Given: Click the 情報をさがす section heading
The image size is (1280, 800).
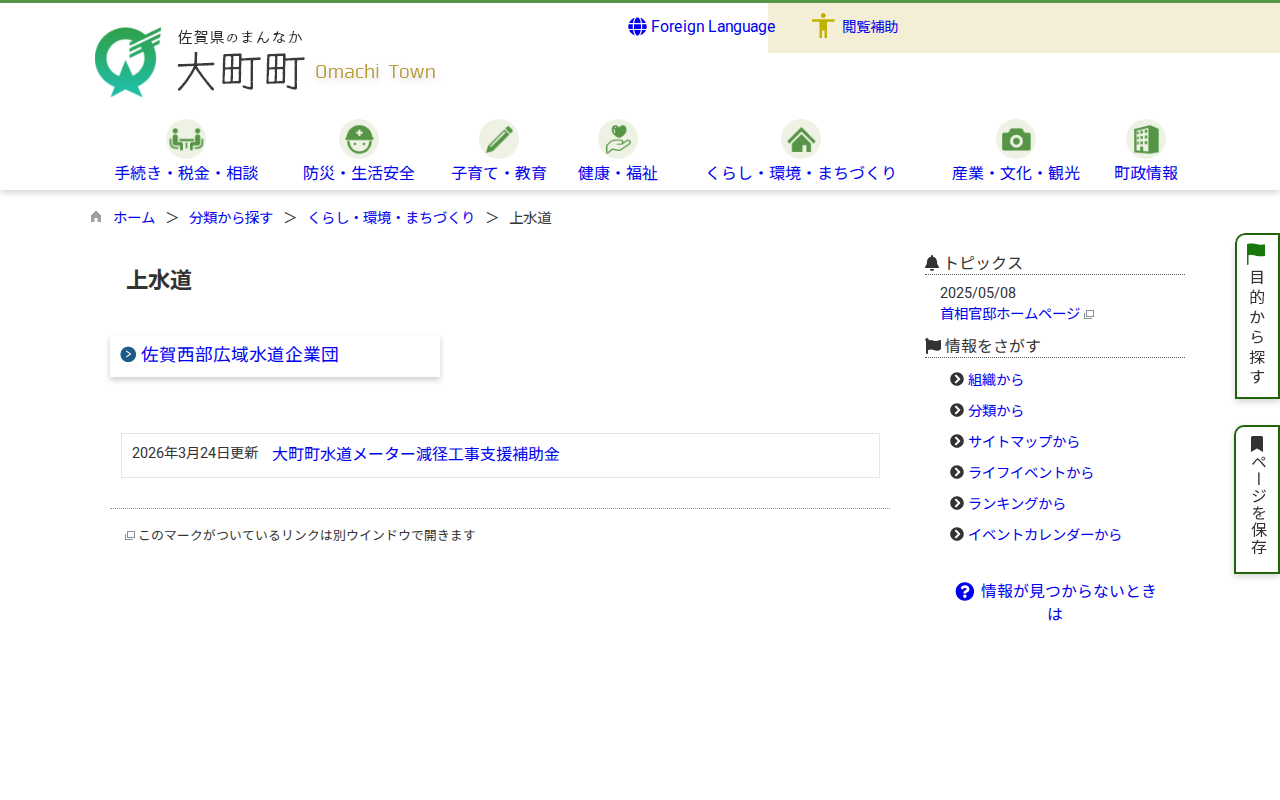Looking at the screenshot, I should click(993, 346).
